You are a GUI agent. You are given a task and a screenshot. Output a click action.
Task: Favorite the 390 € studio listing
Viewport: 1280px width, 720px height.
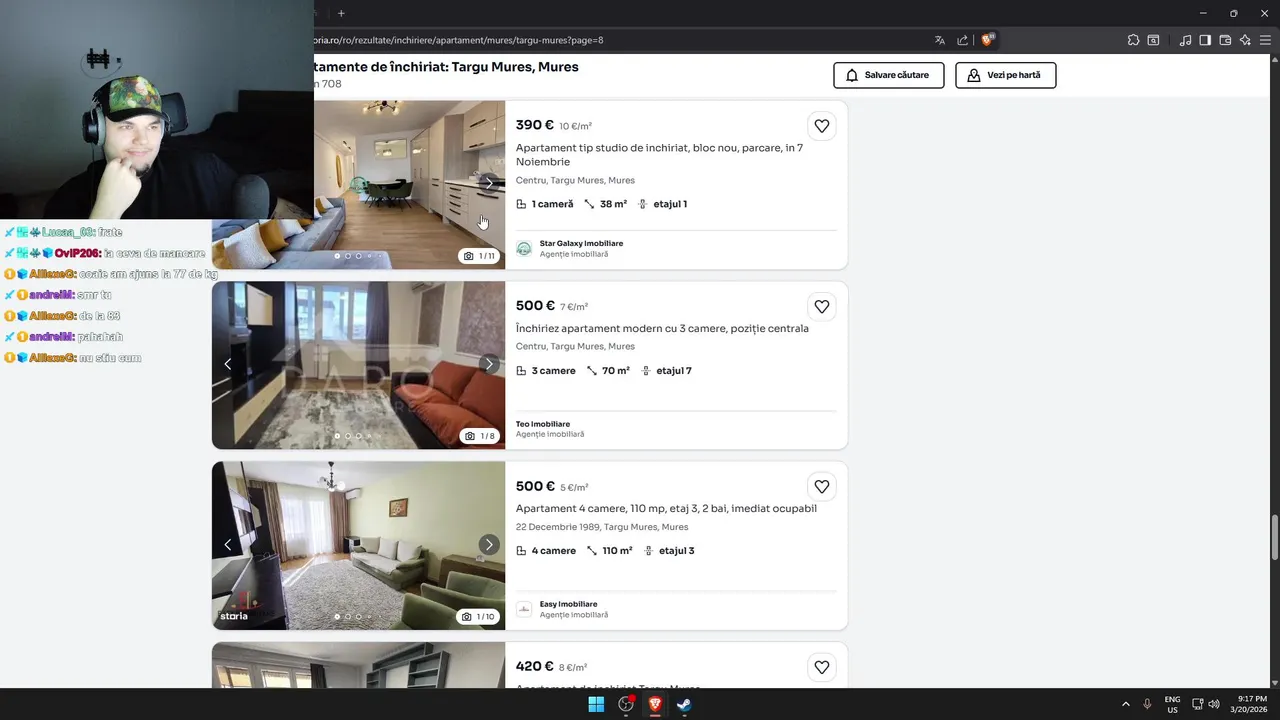[821, 126]
